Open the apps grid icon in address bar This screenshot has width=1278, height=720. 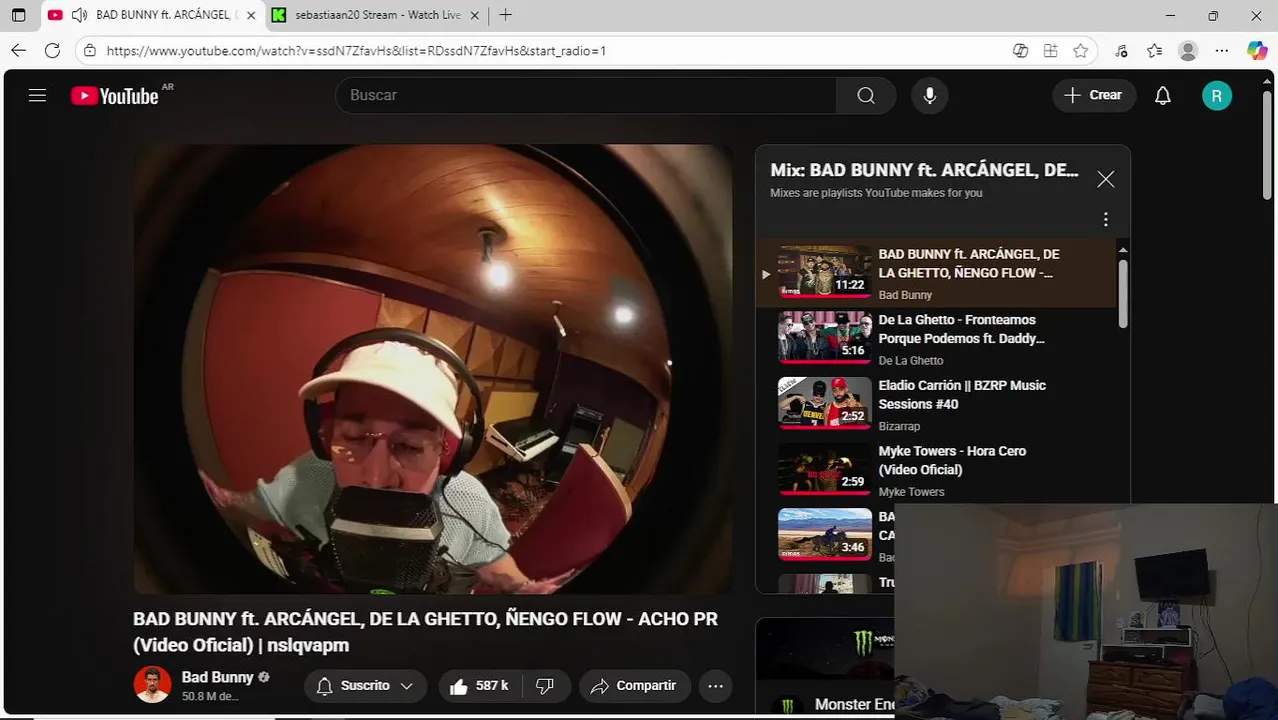pyautogui.click(x=1050, y=51)
